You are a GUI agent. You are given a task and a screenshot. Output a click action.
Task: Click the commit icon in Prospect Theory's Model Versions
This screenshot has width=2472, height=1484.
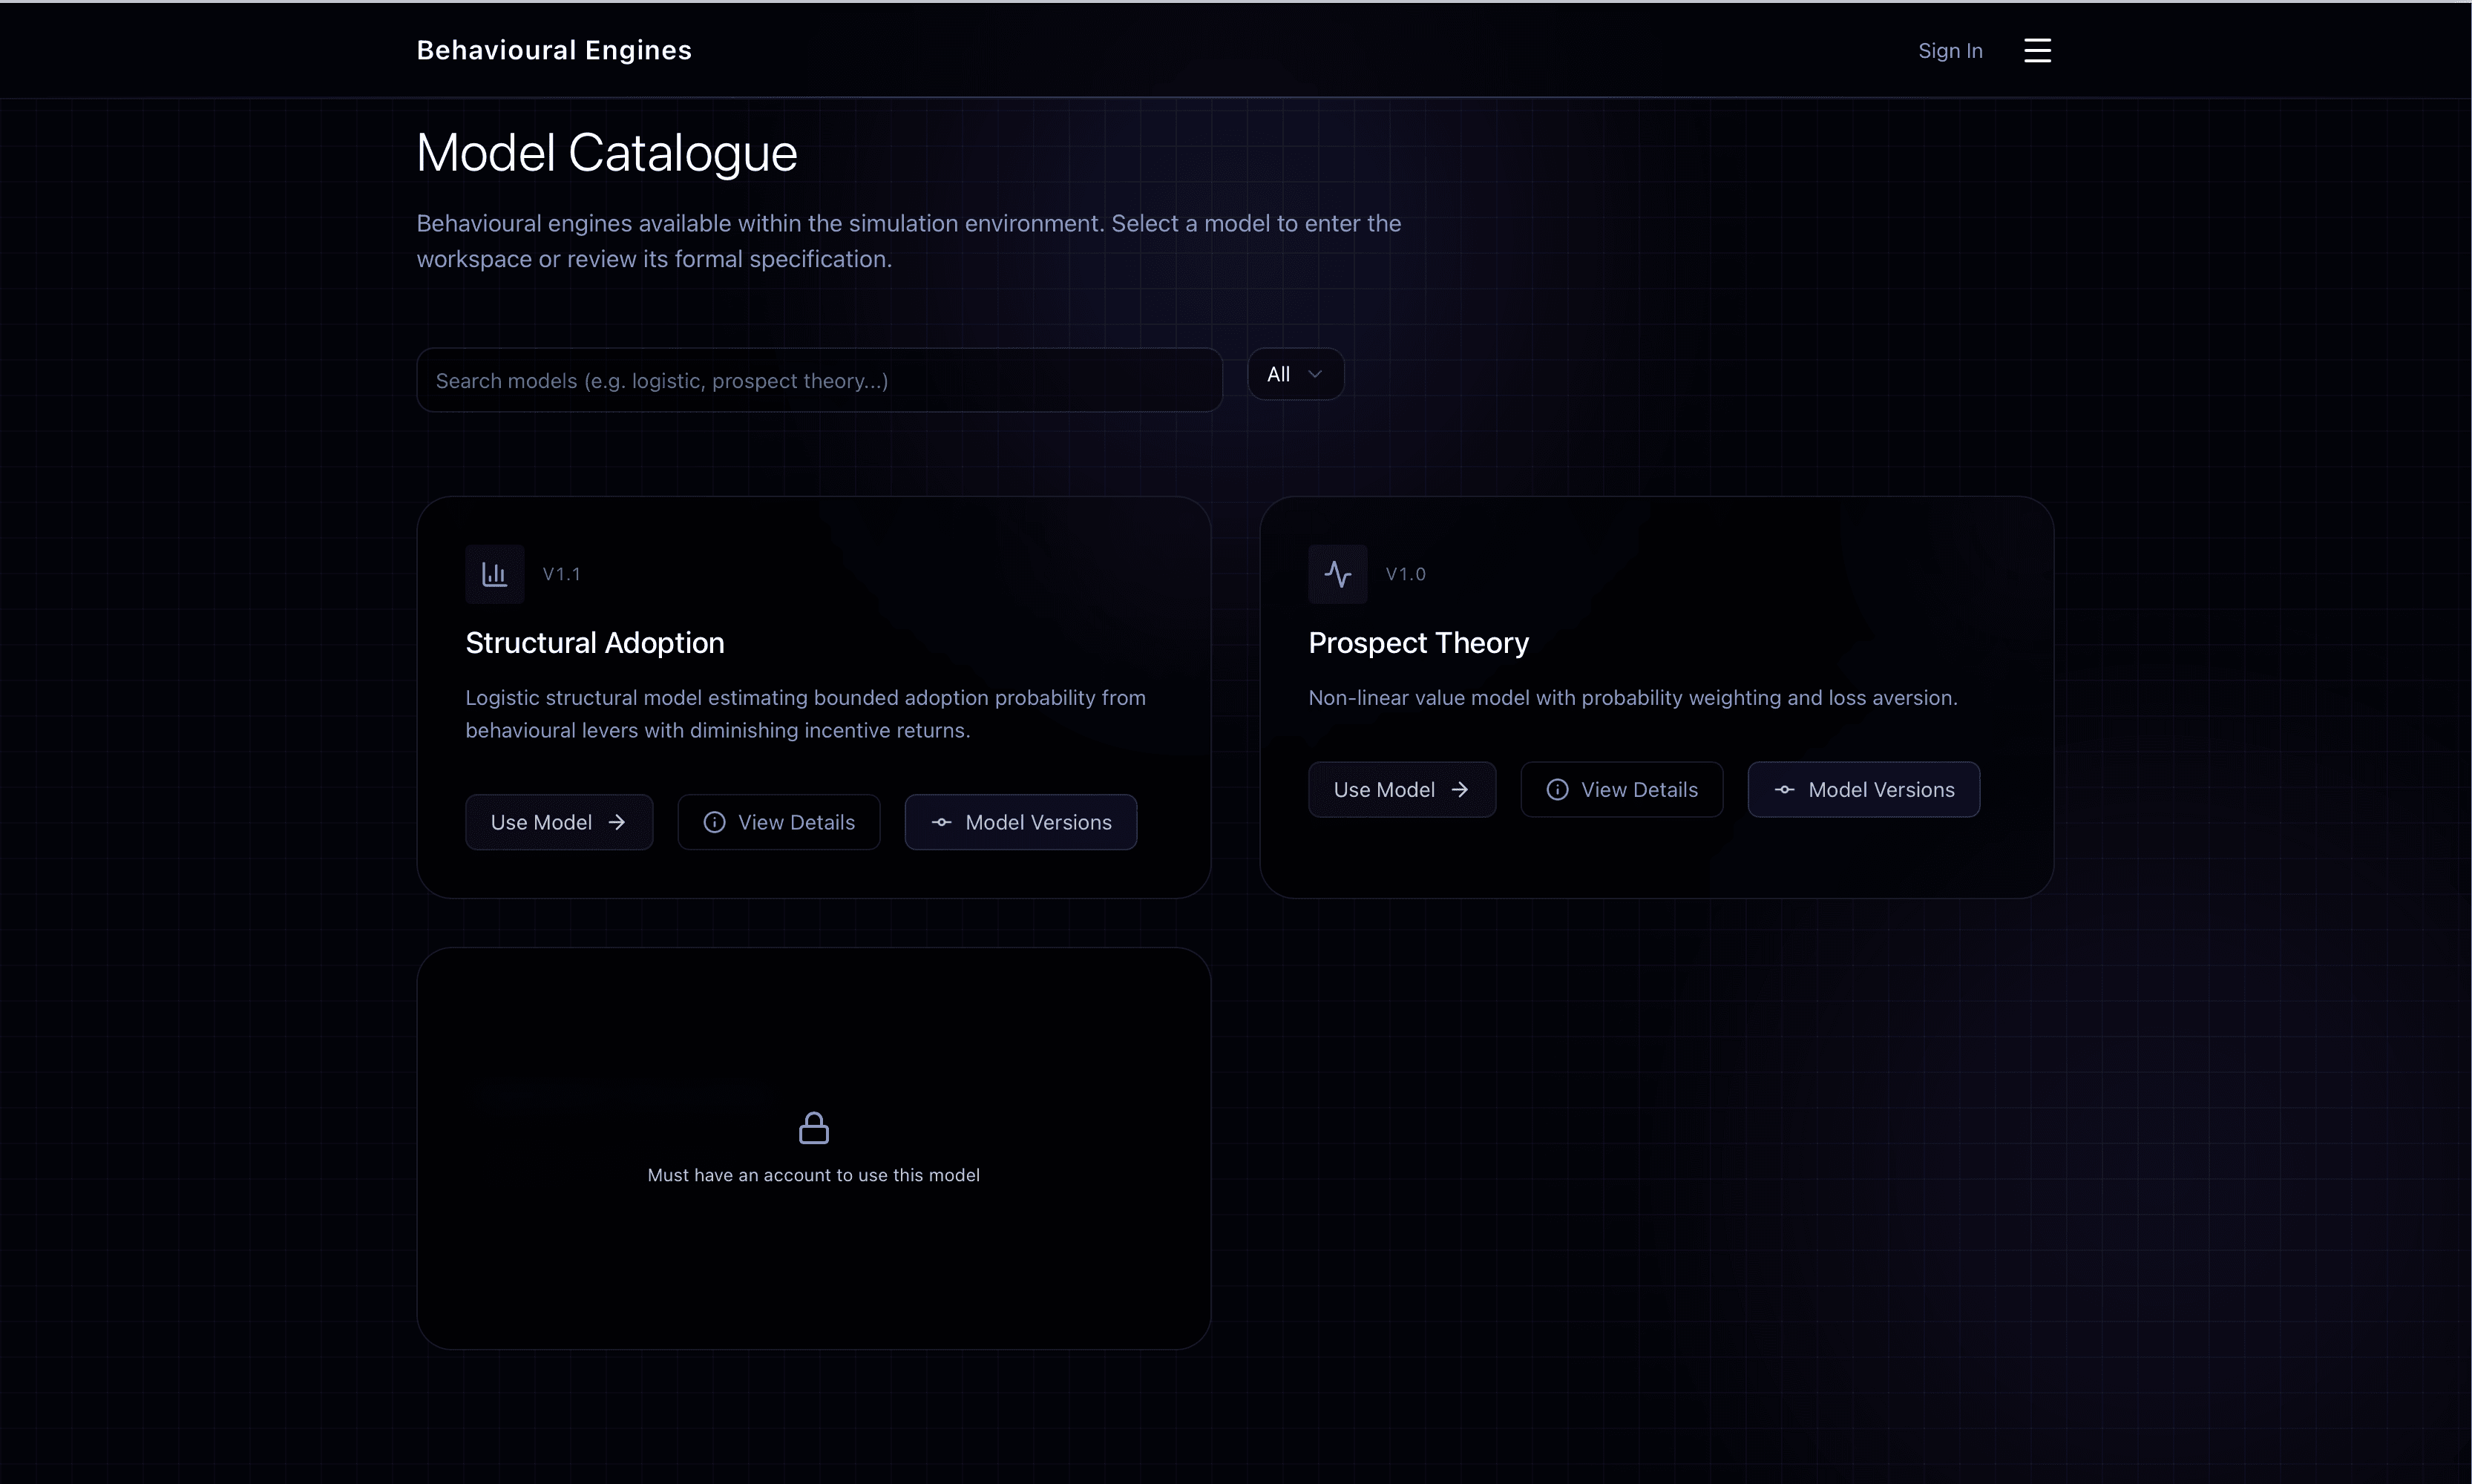[x=1785, y=789]
